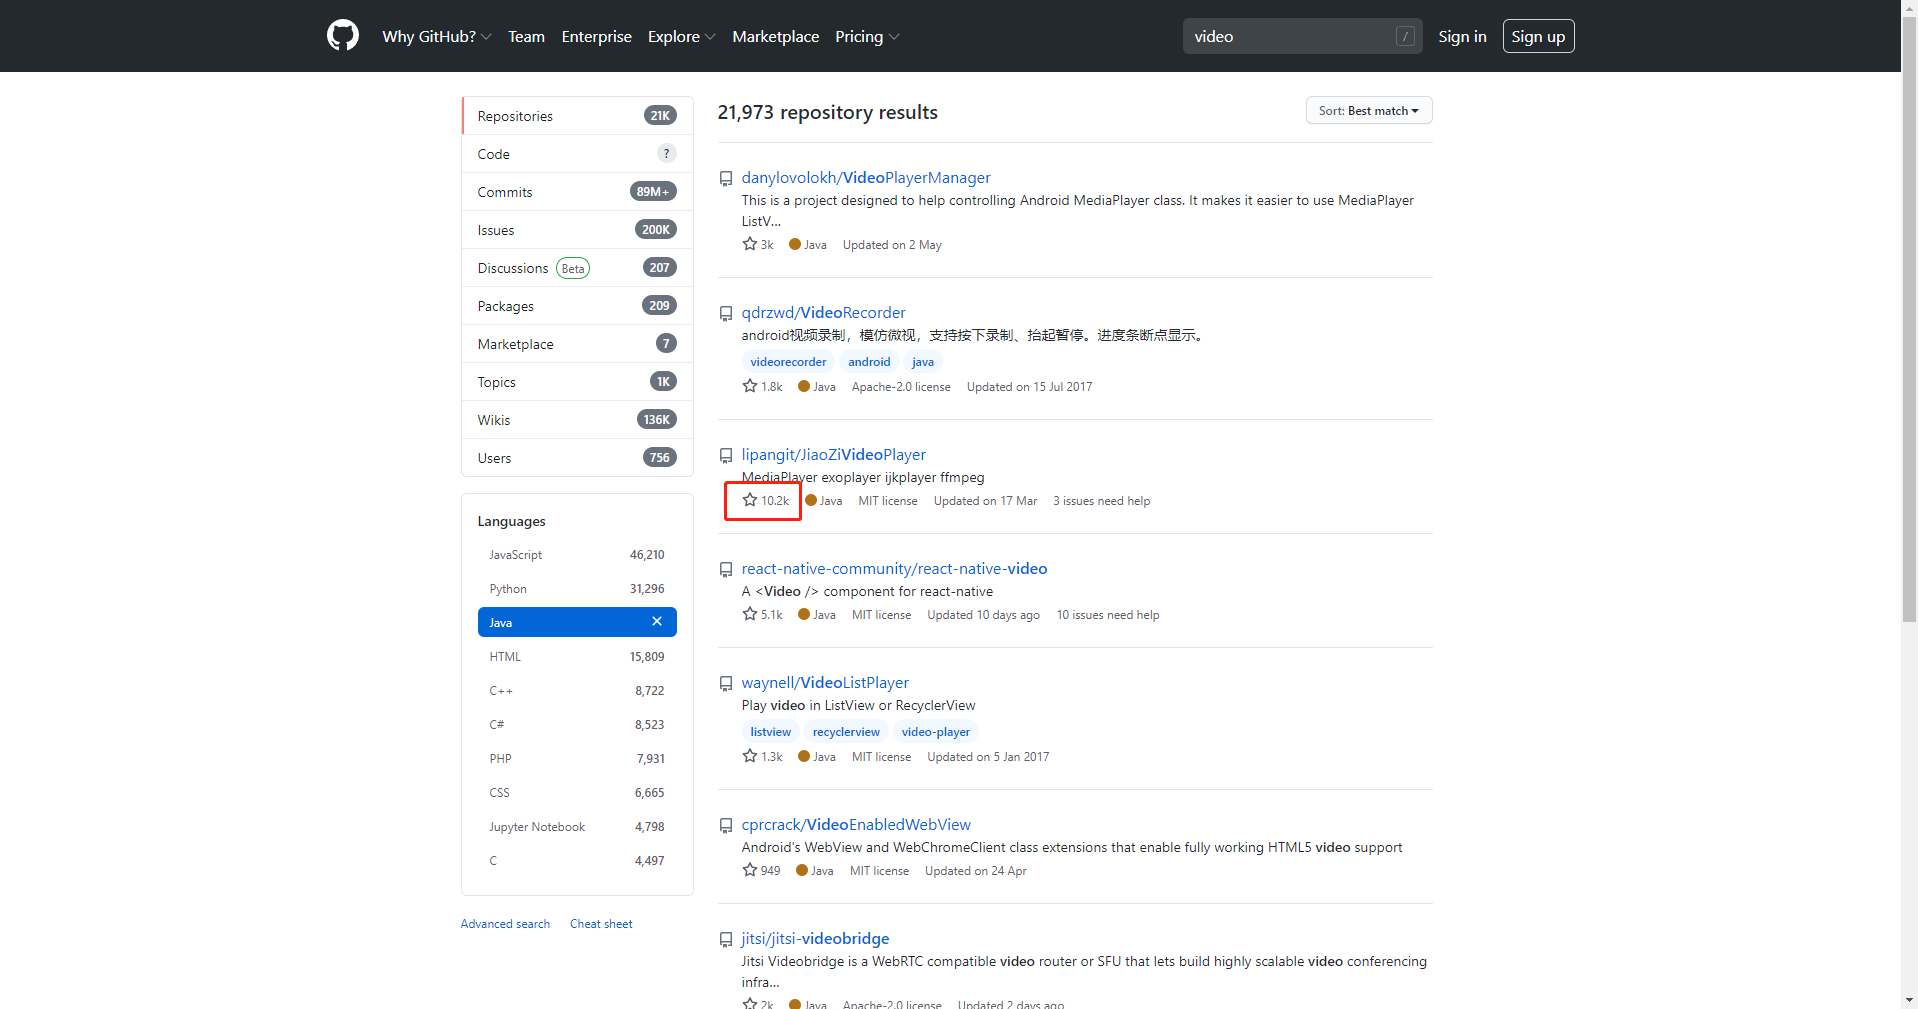The image size is (1918, 1009).
Task: Open Marketplace in the top navigation
Action: point(775,36)
